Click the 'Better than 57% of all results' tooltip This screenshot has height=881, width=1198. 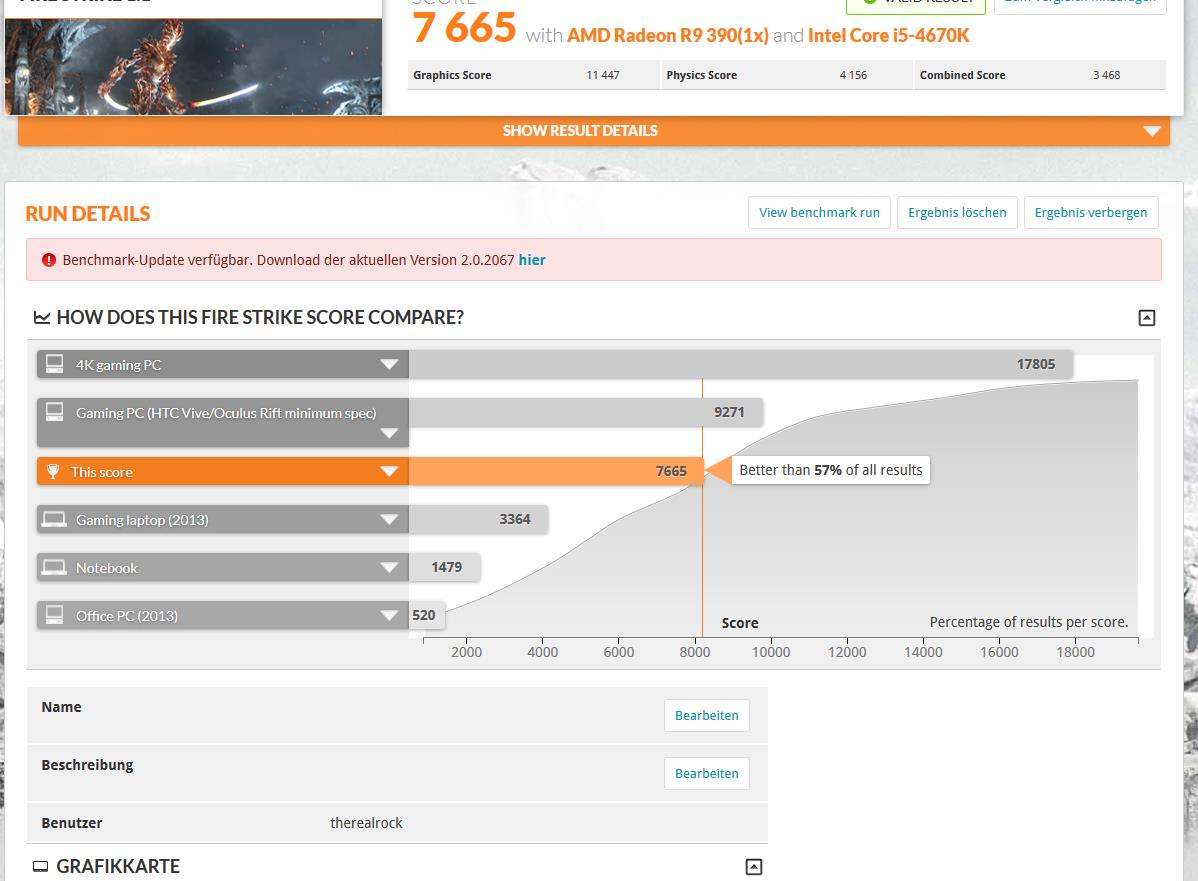tap(831, 470)
